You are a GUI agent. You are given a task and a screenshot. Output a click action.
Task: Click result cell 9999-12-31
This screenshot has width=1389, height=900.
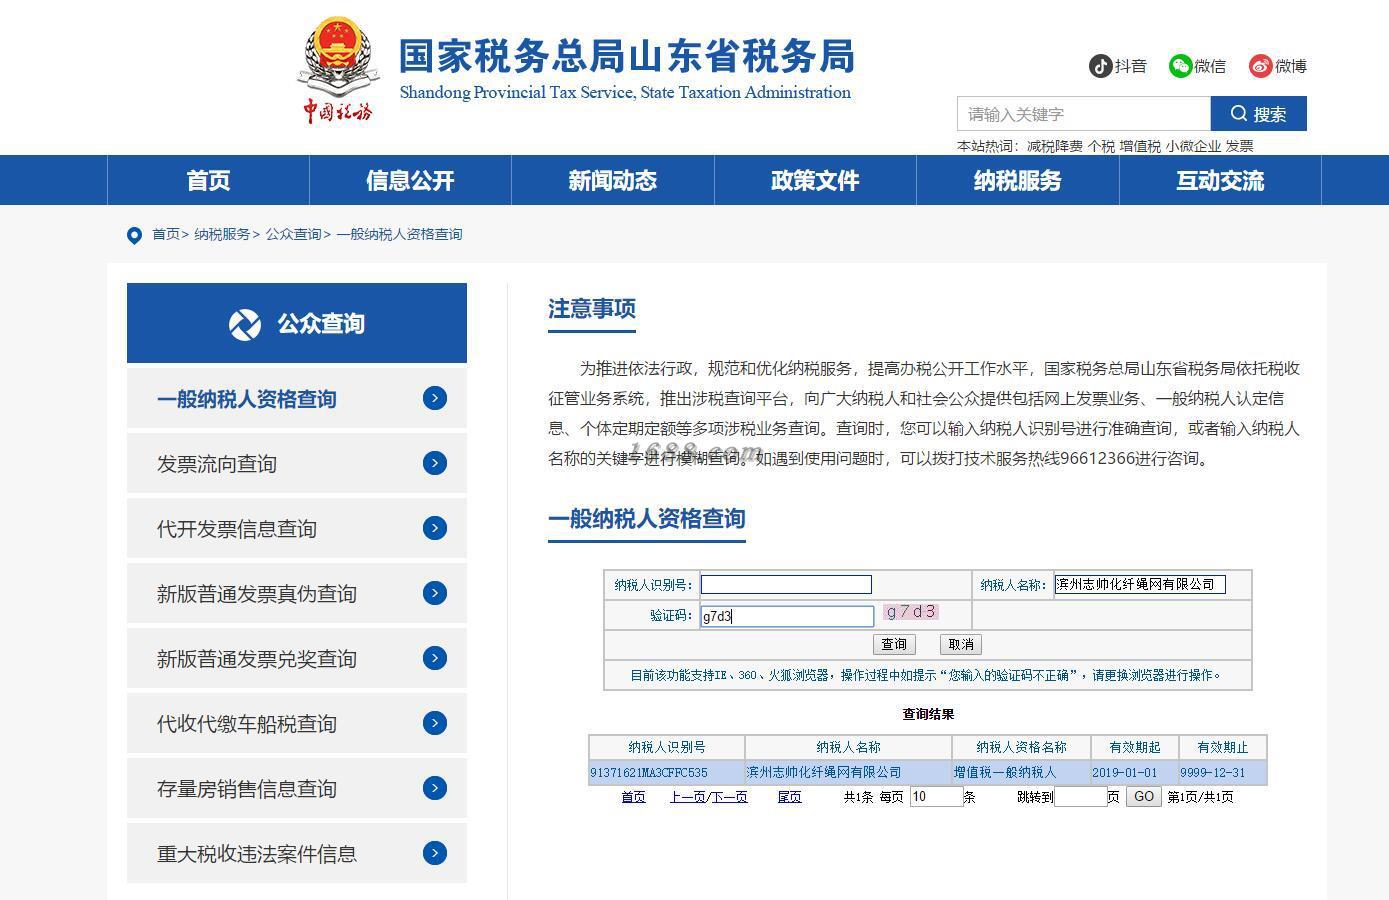(1223, 772)
